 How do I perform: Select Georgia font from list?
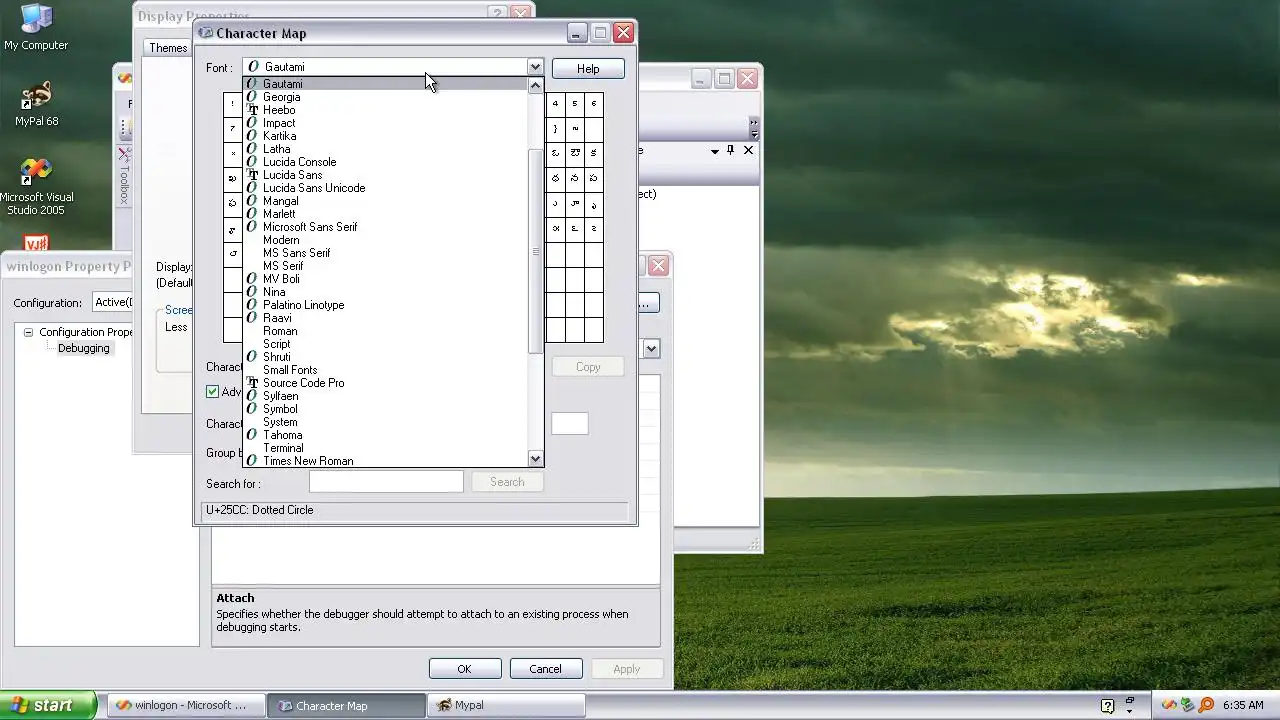click(x=385, y=97)
